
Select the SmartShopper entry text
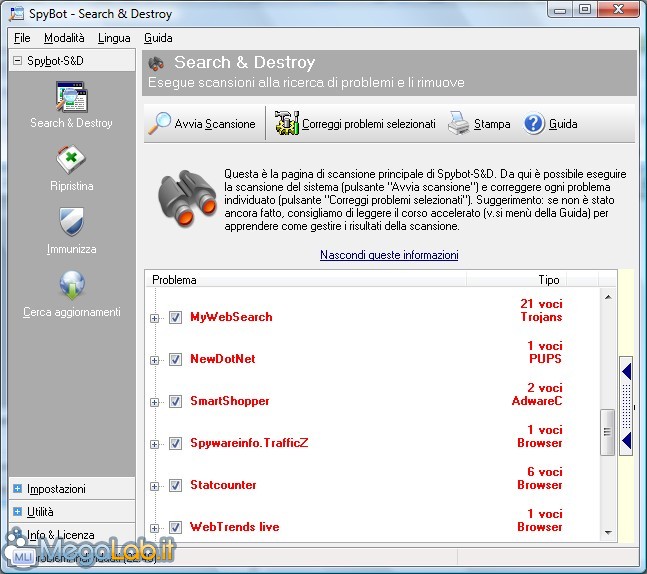point(229,401)
